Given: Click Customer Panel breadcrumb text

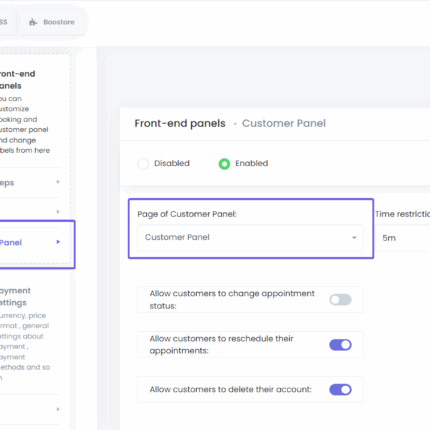Looking at the screenshot, I should click(284, 124).
